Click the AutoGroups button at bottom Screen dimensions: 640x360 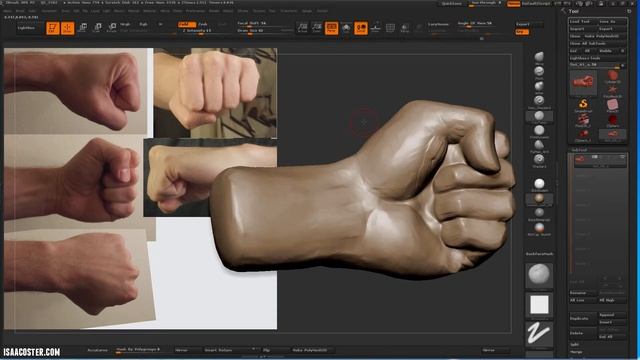(97, 350)
